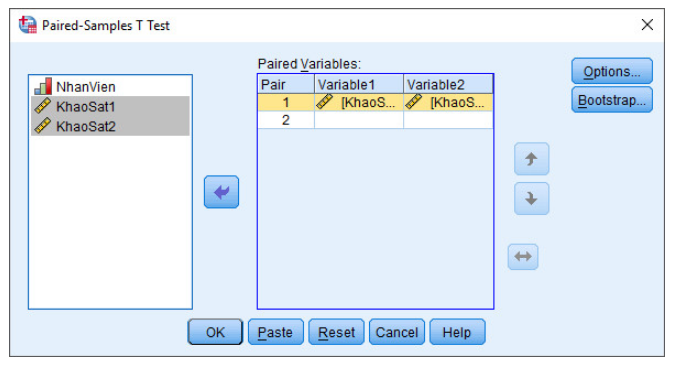Confirm the test with OK
The image size is (681, 373).
(215, 332)
